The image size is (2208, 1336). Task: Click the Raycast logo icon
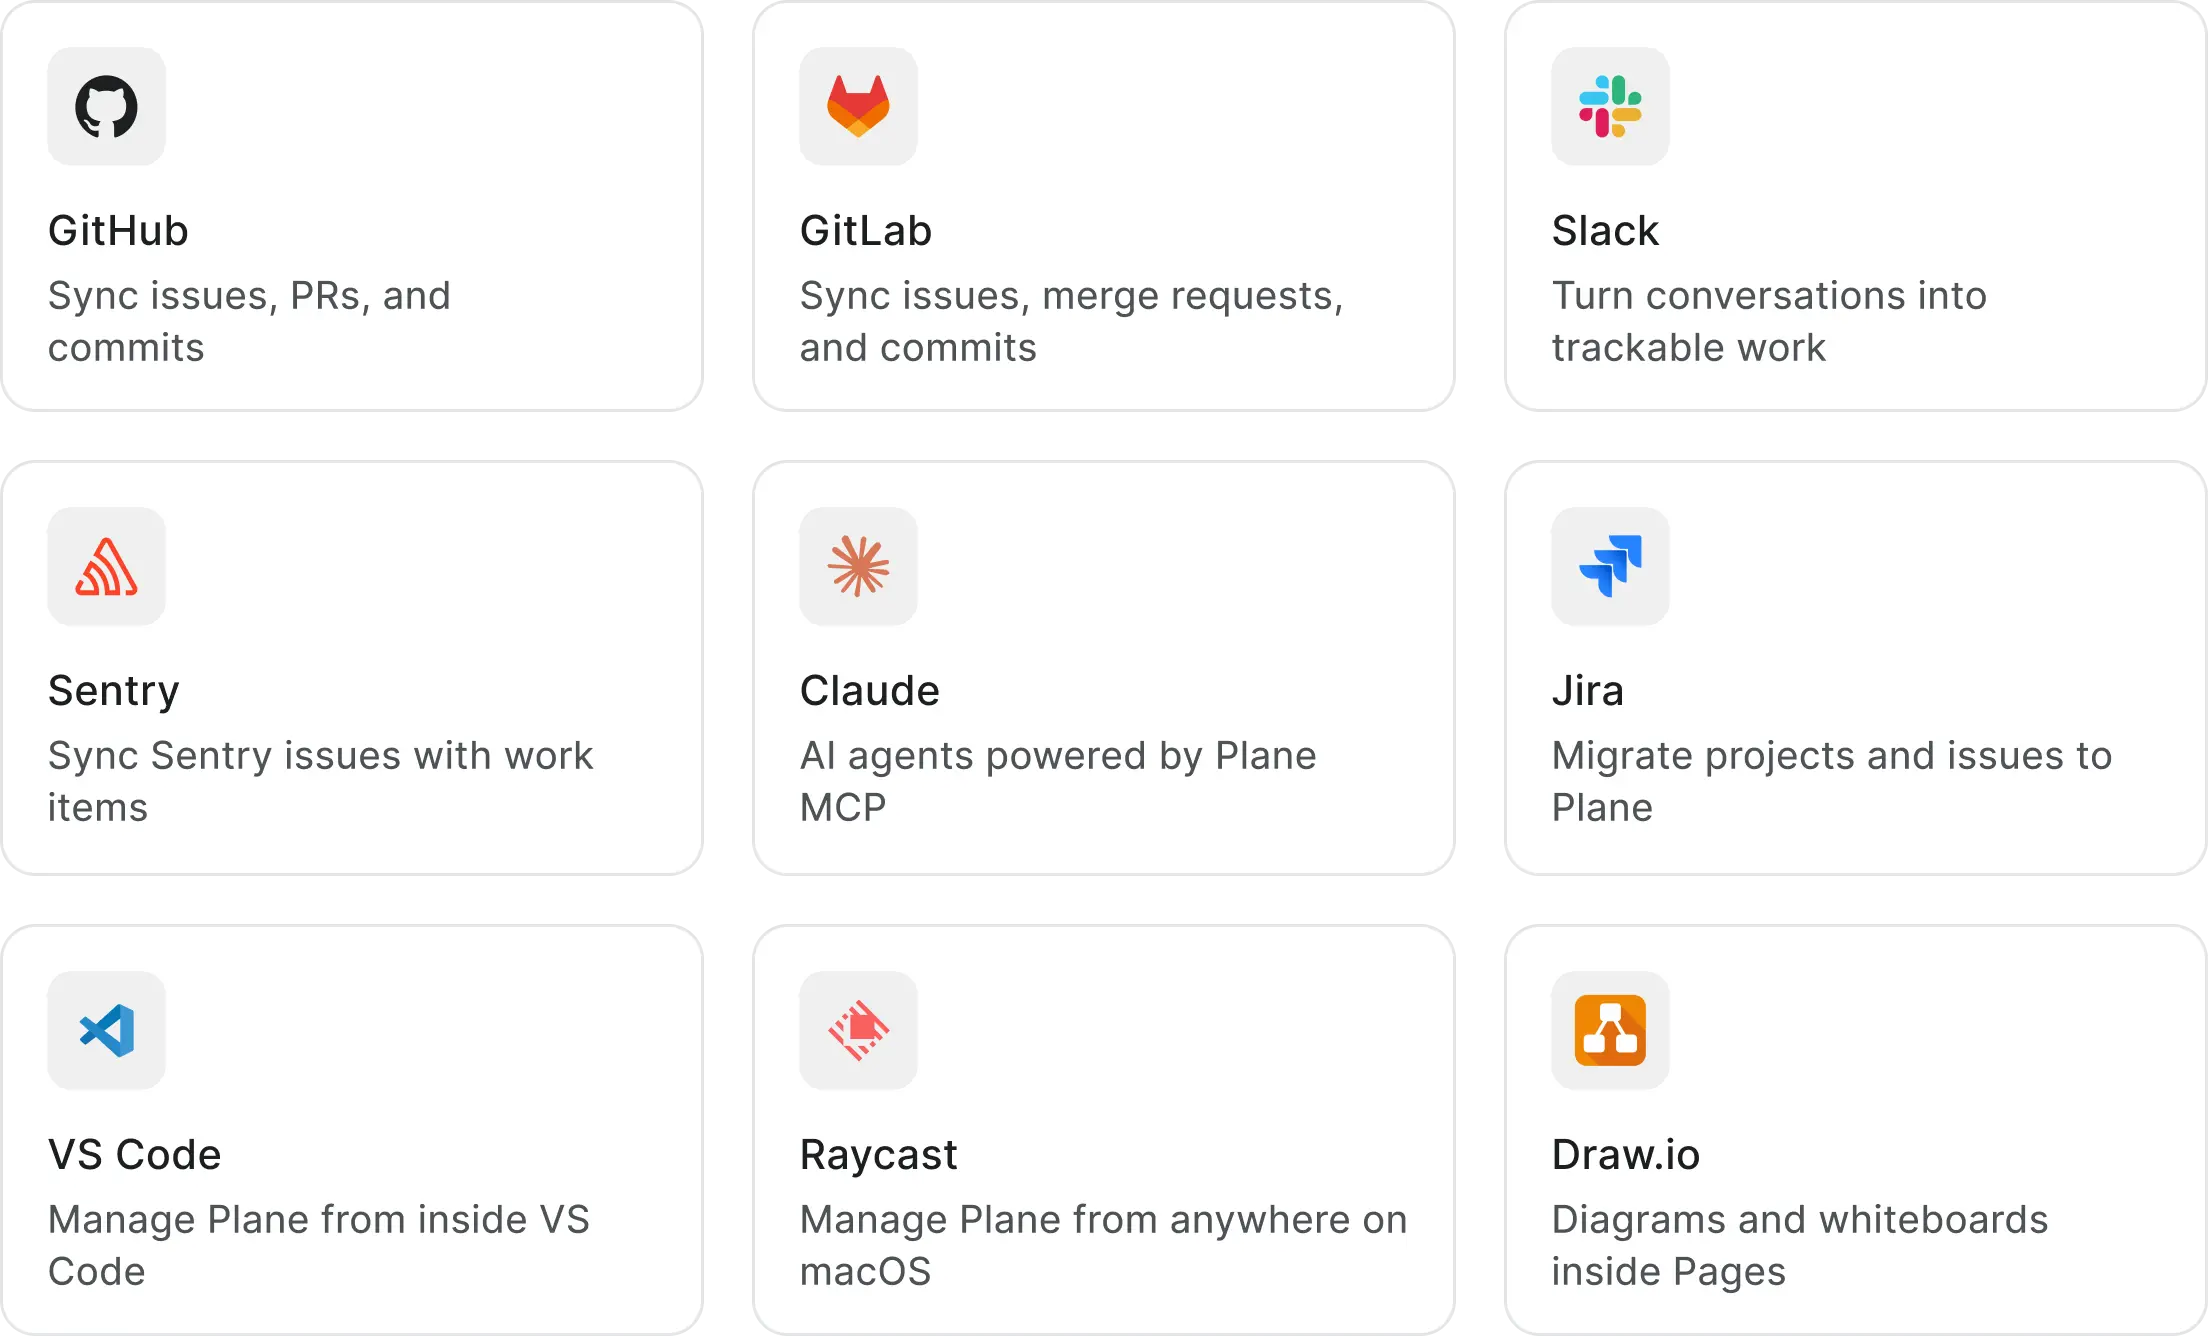click(x=858, y=1030)
